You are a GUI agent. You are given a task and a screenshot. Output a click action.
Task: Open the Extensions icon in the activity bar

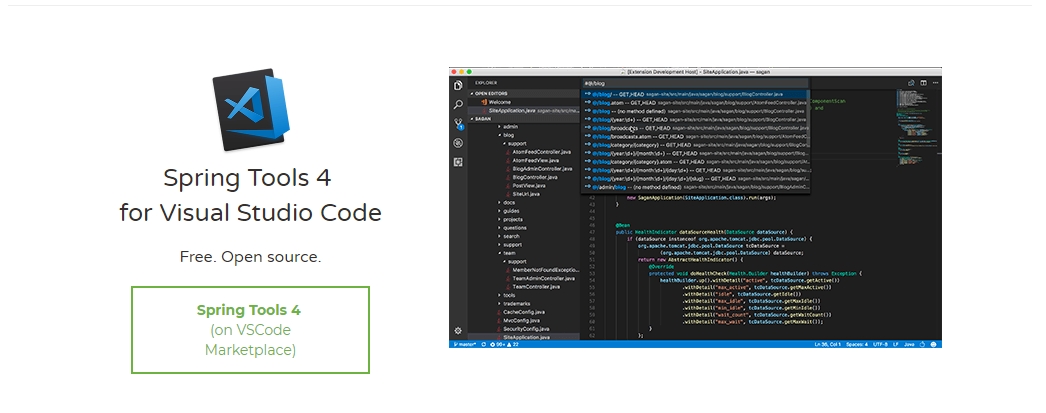458,162
